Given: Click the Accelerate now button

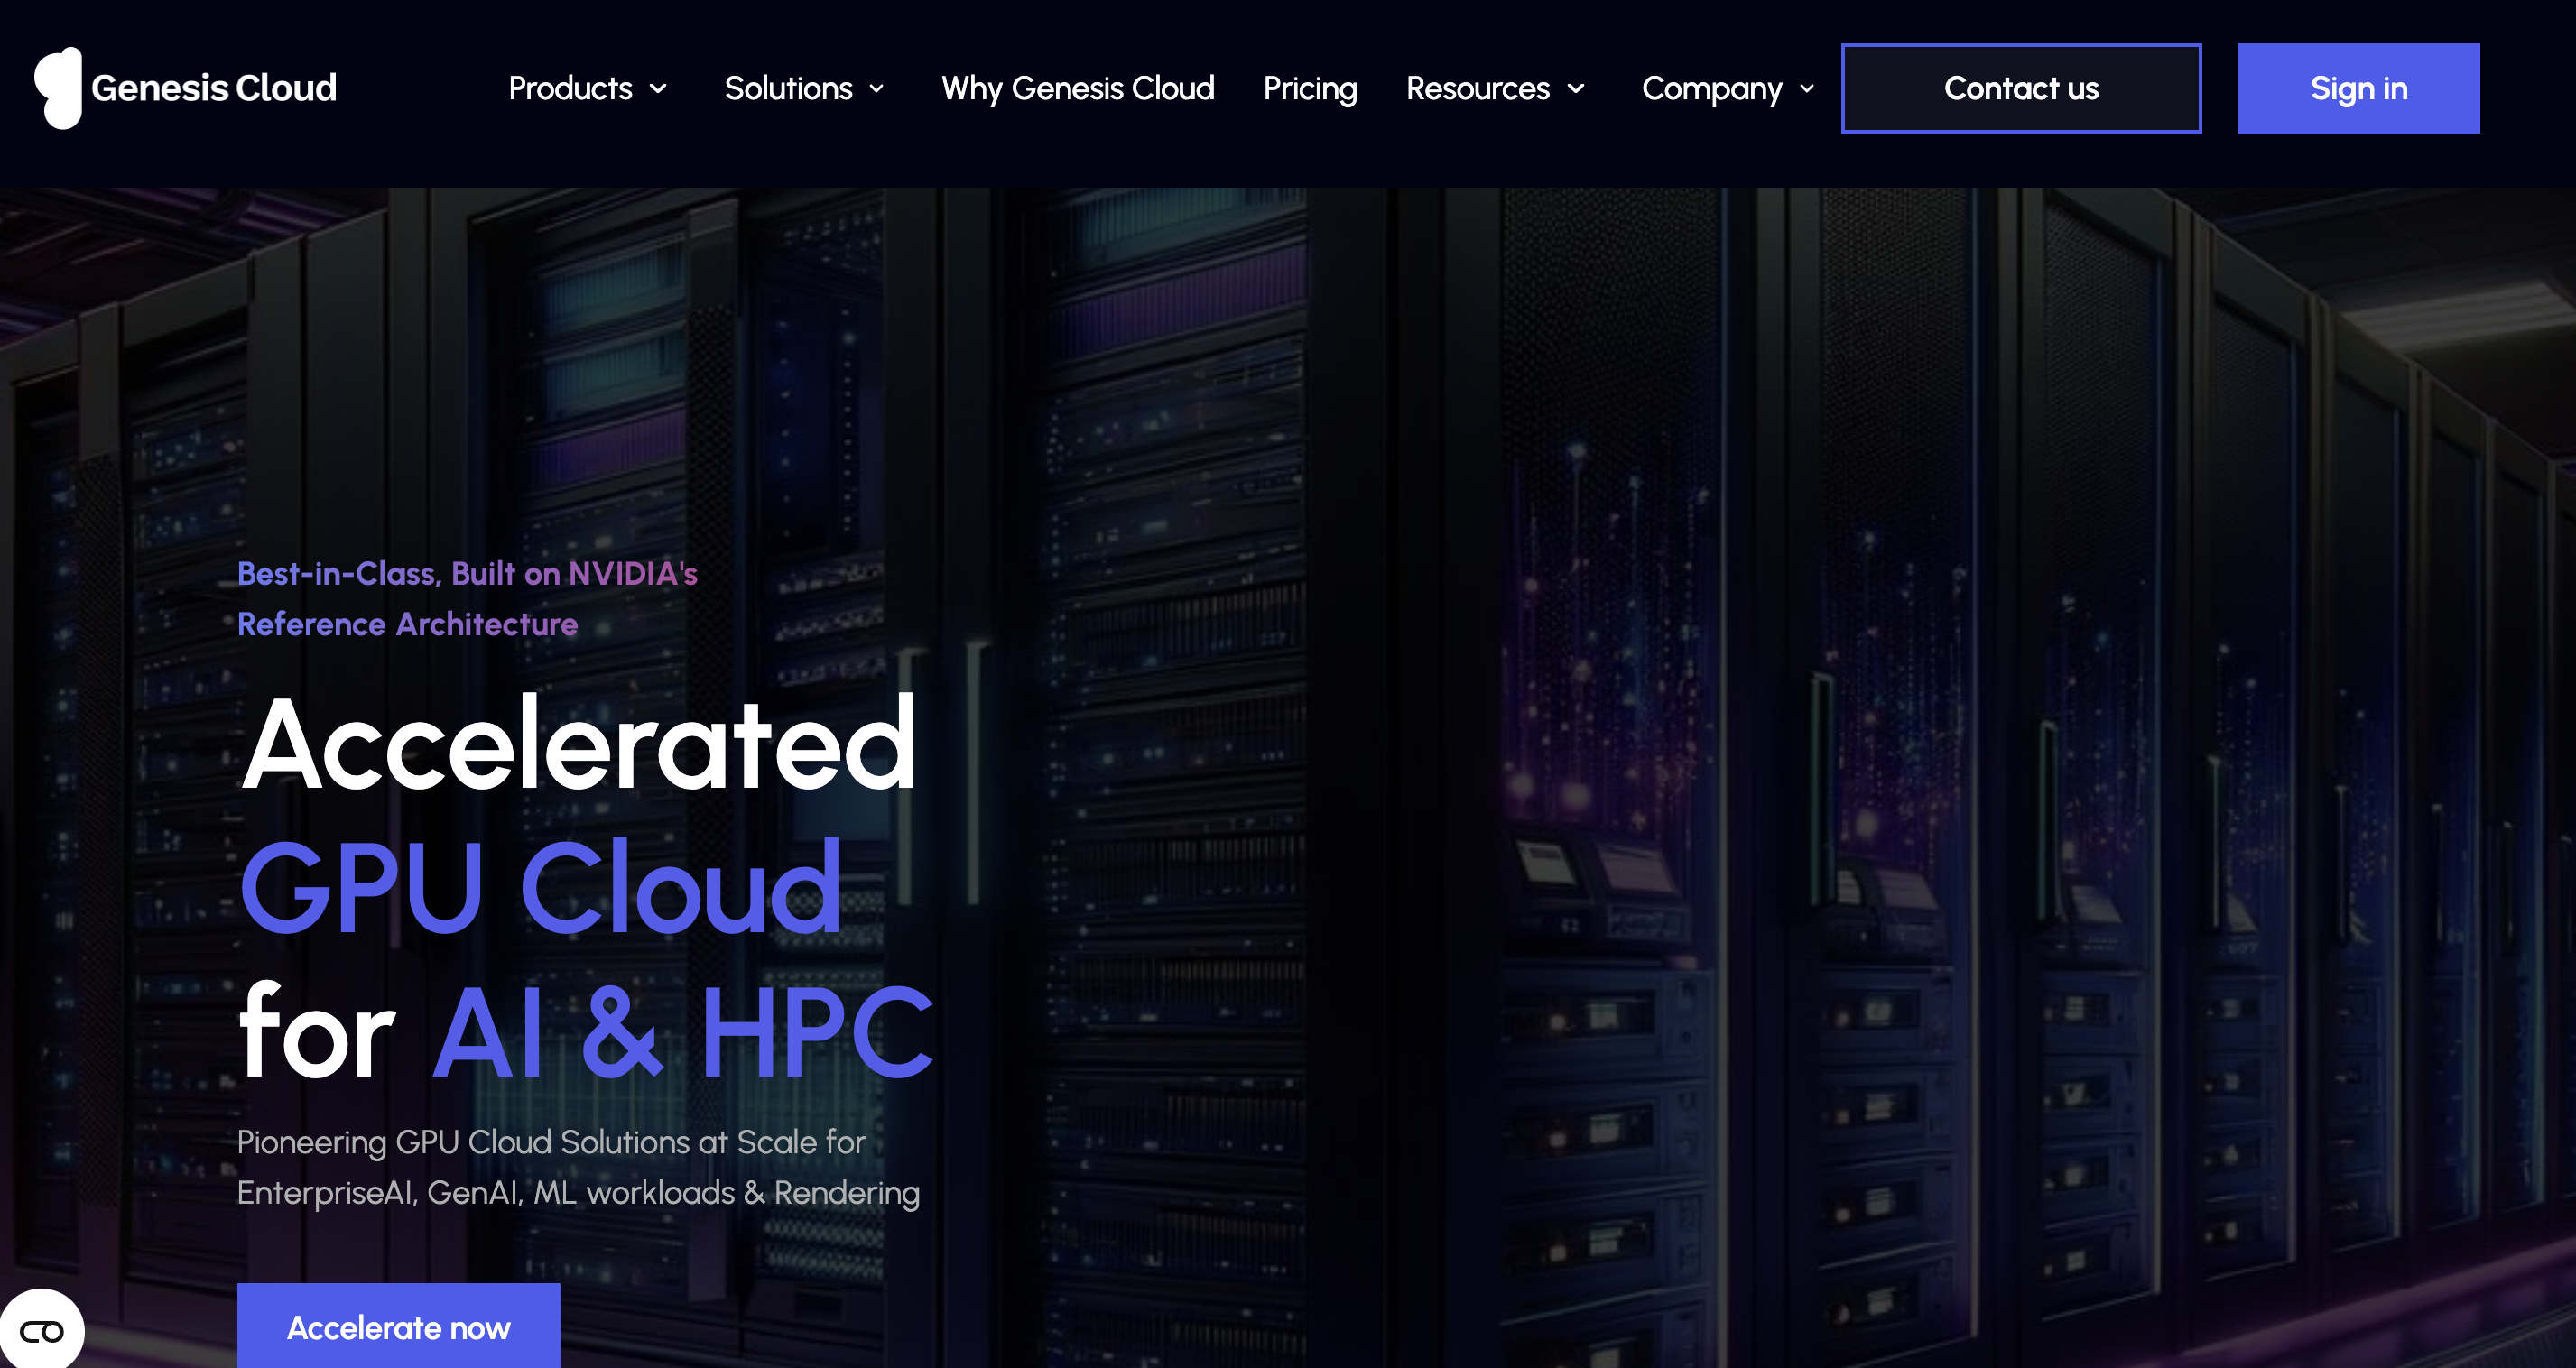Looking at the screenshot, I should pos(398,1327).
